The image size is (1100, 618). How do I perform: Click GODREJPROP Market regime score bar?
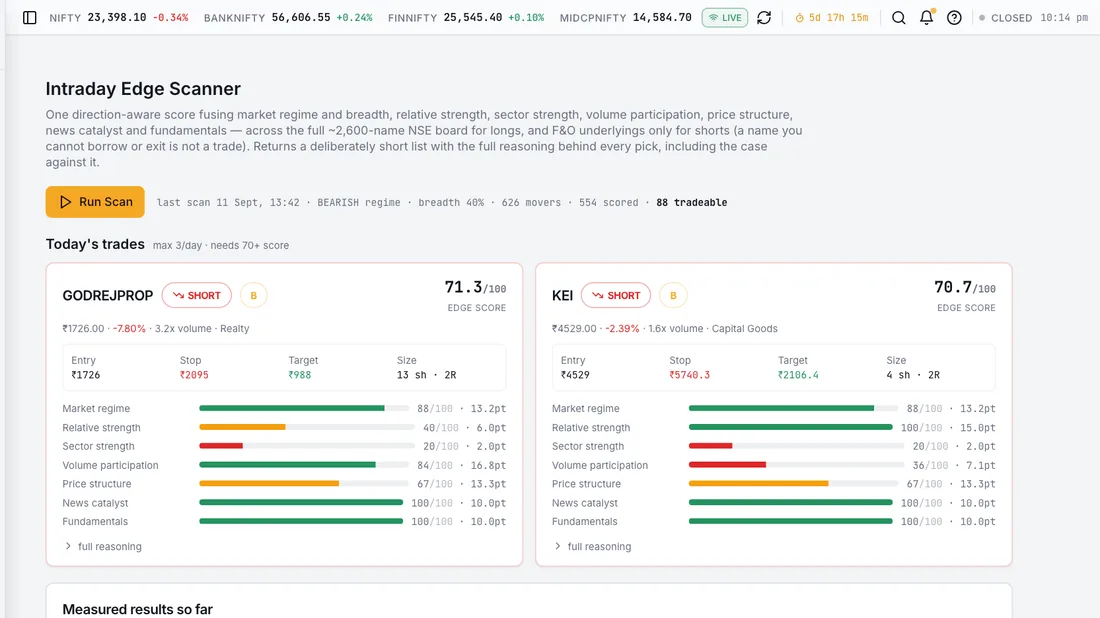(304, 408)
